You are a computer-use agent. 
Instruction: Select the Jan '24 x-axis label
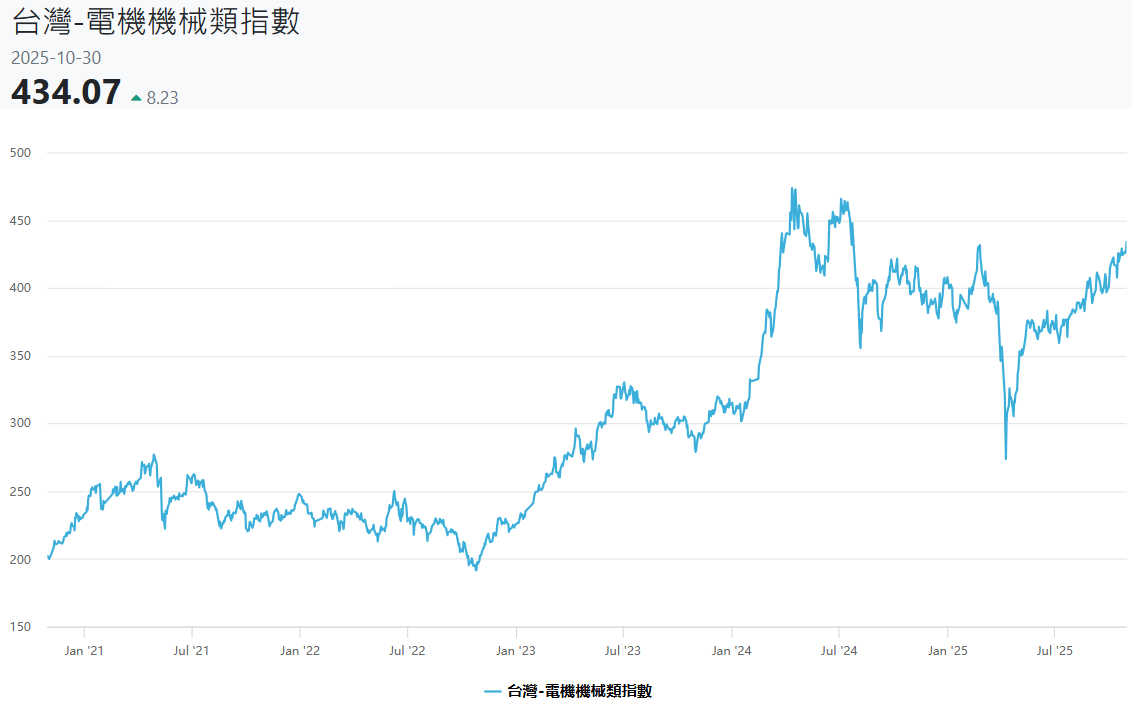[x=731, y=651]
